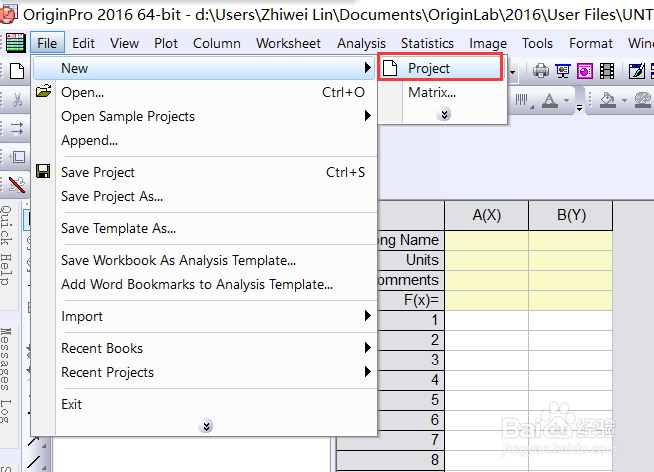Click dropdown arrow right of Project submenu

coord(513,72)
